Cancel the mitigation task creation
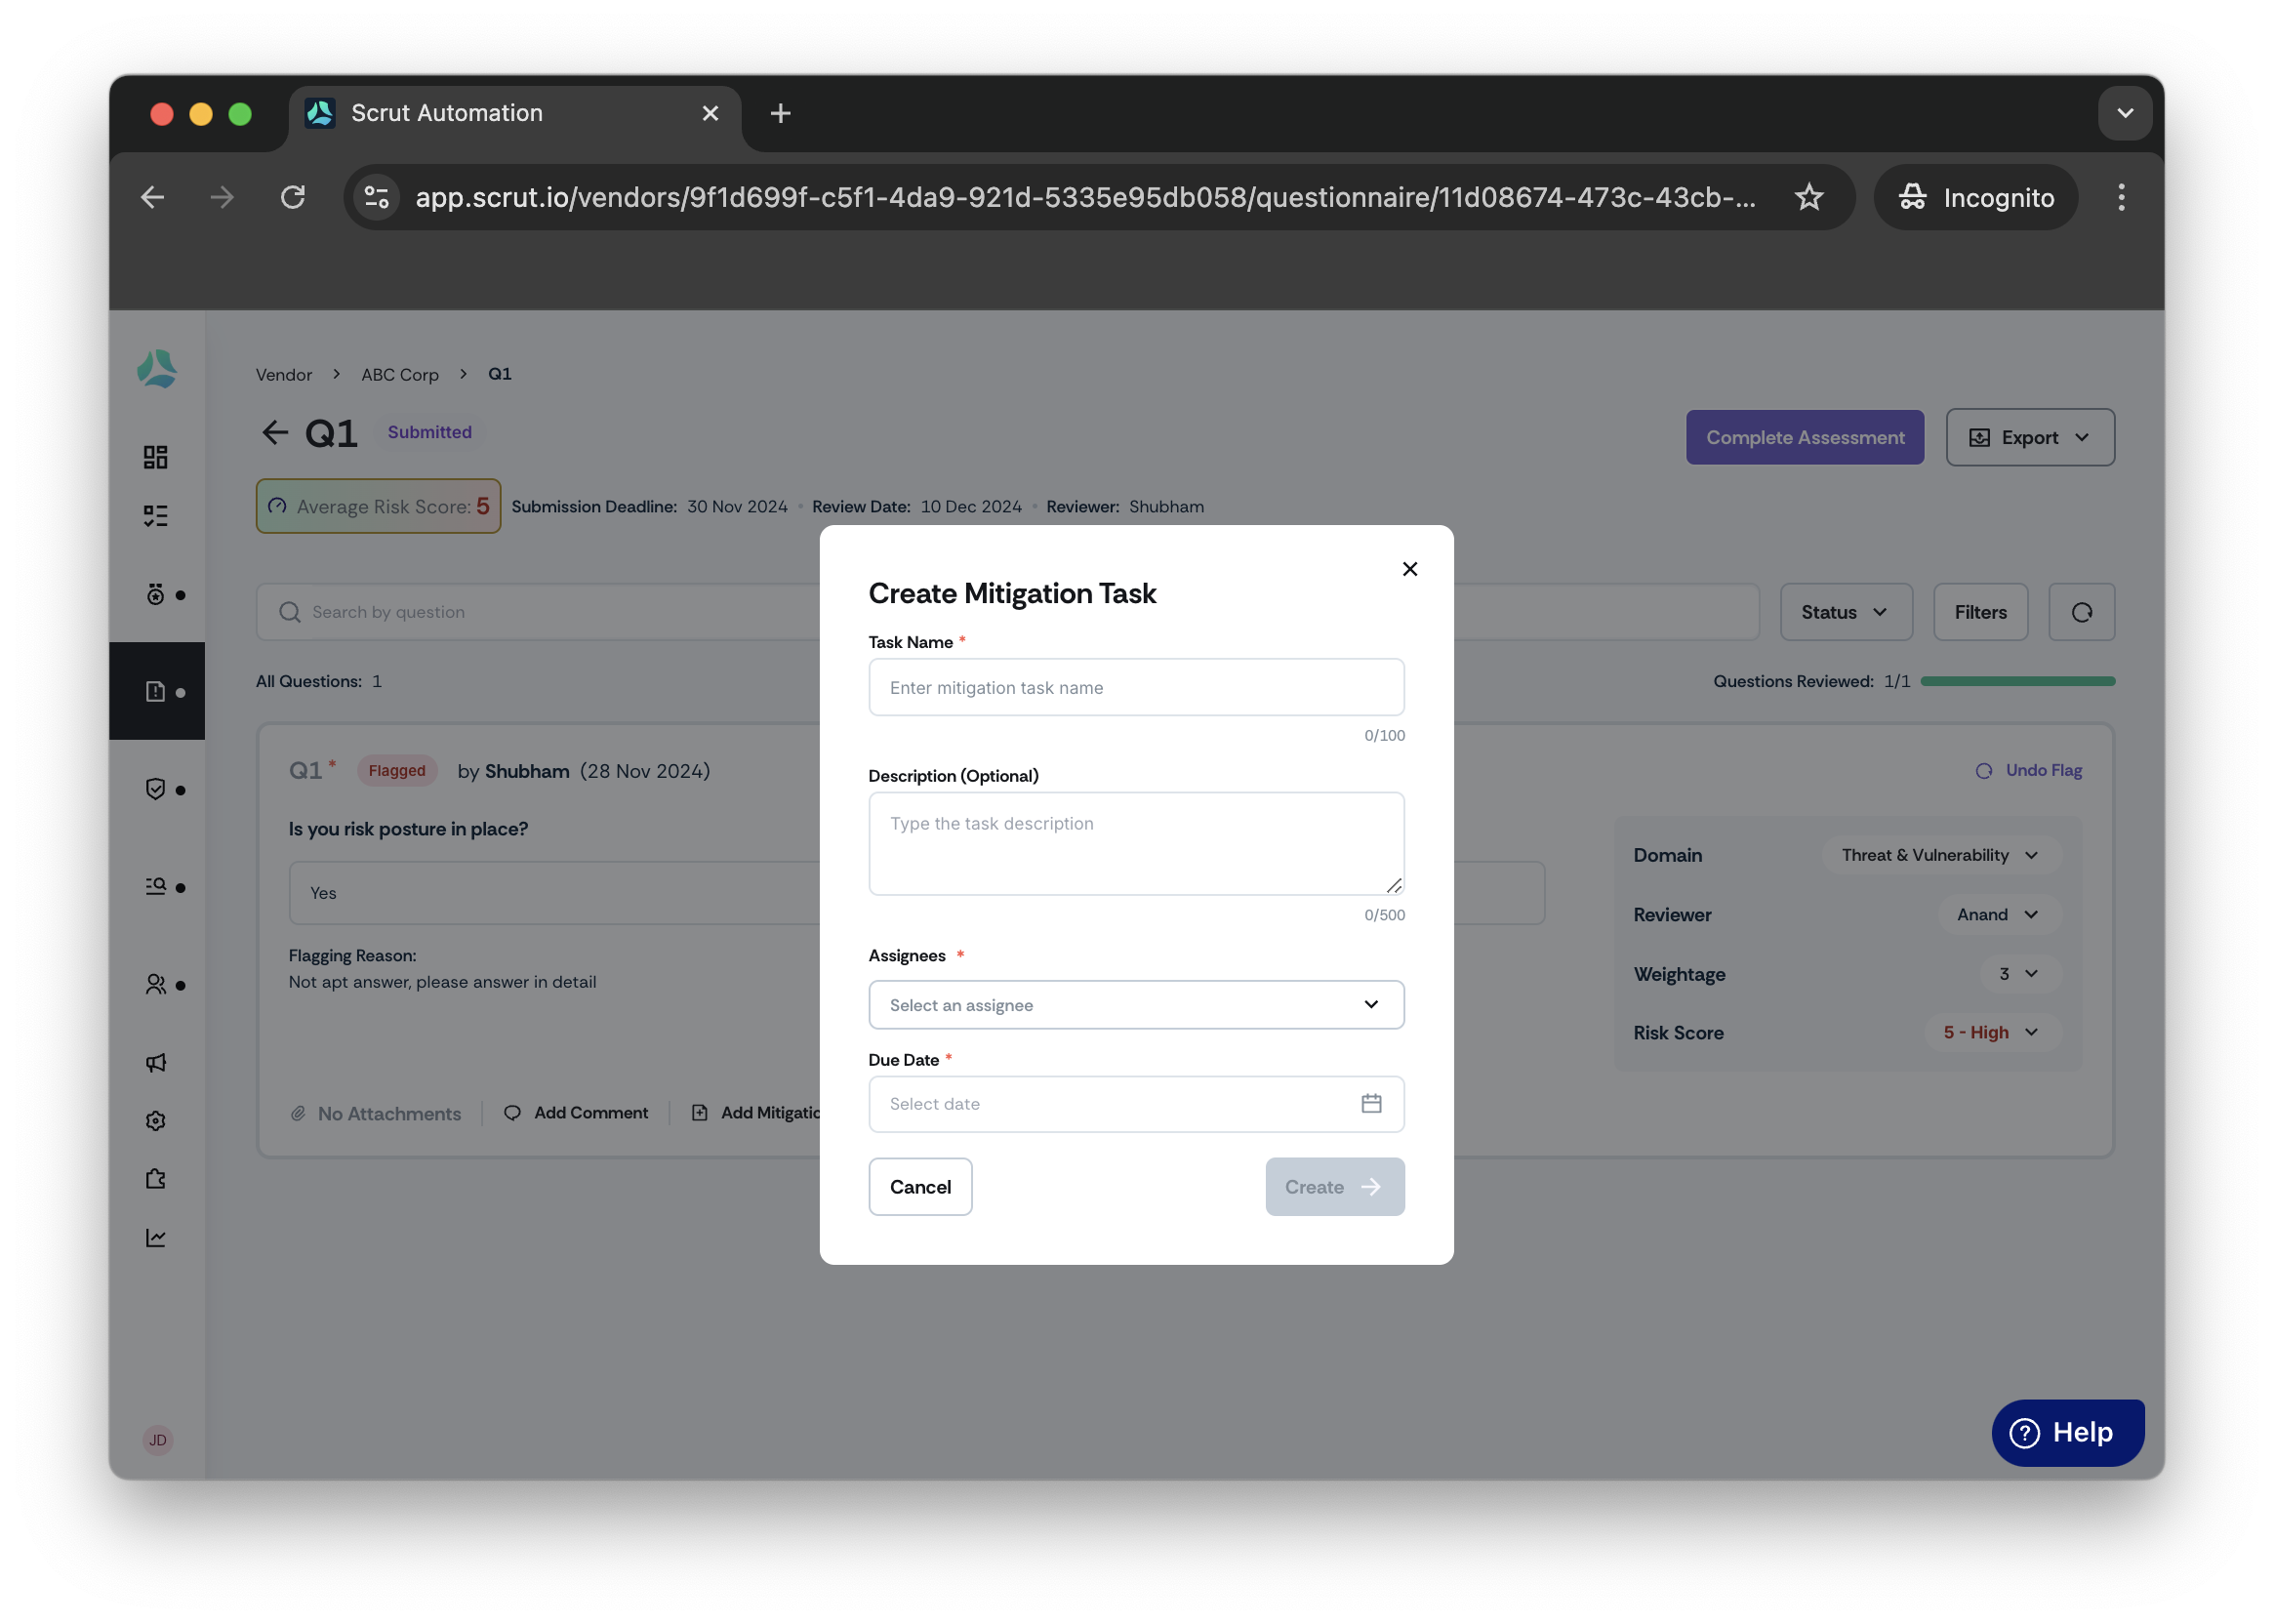2274x1624 pixels. (920, 1187)
